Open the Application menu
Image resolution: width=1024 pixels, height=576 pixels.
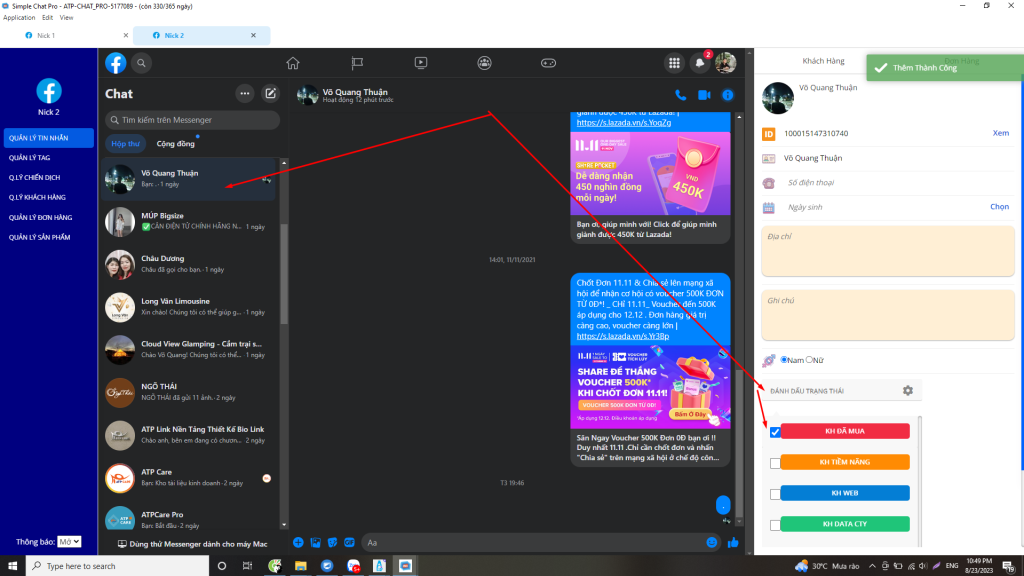coord(19,18)
